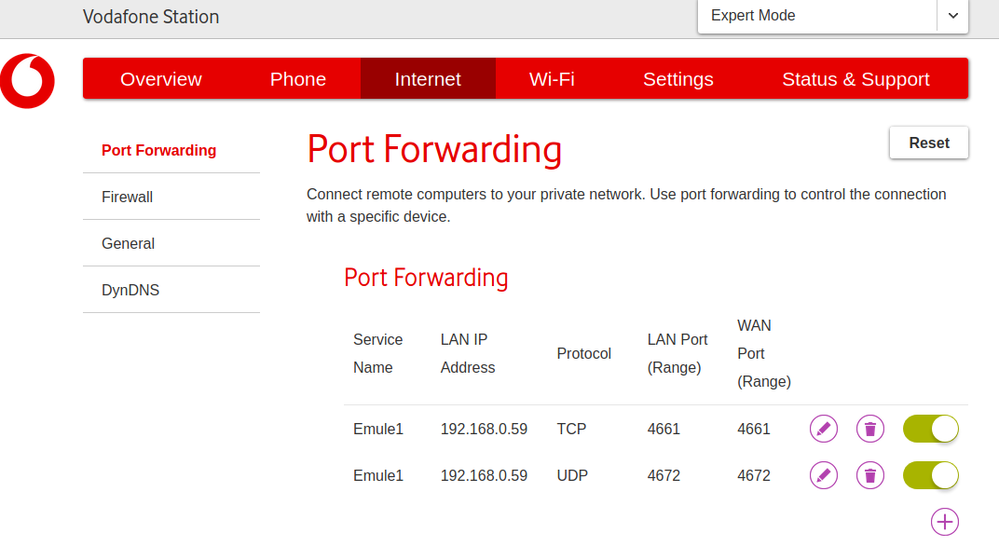This screenshot has height=546, width=999.
Task: Open the Expert Mode dropdown
Action: (x=817, y=16)
